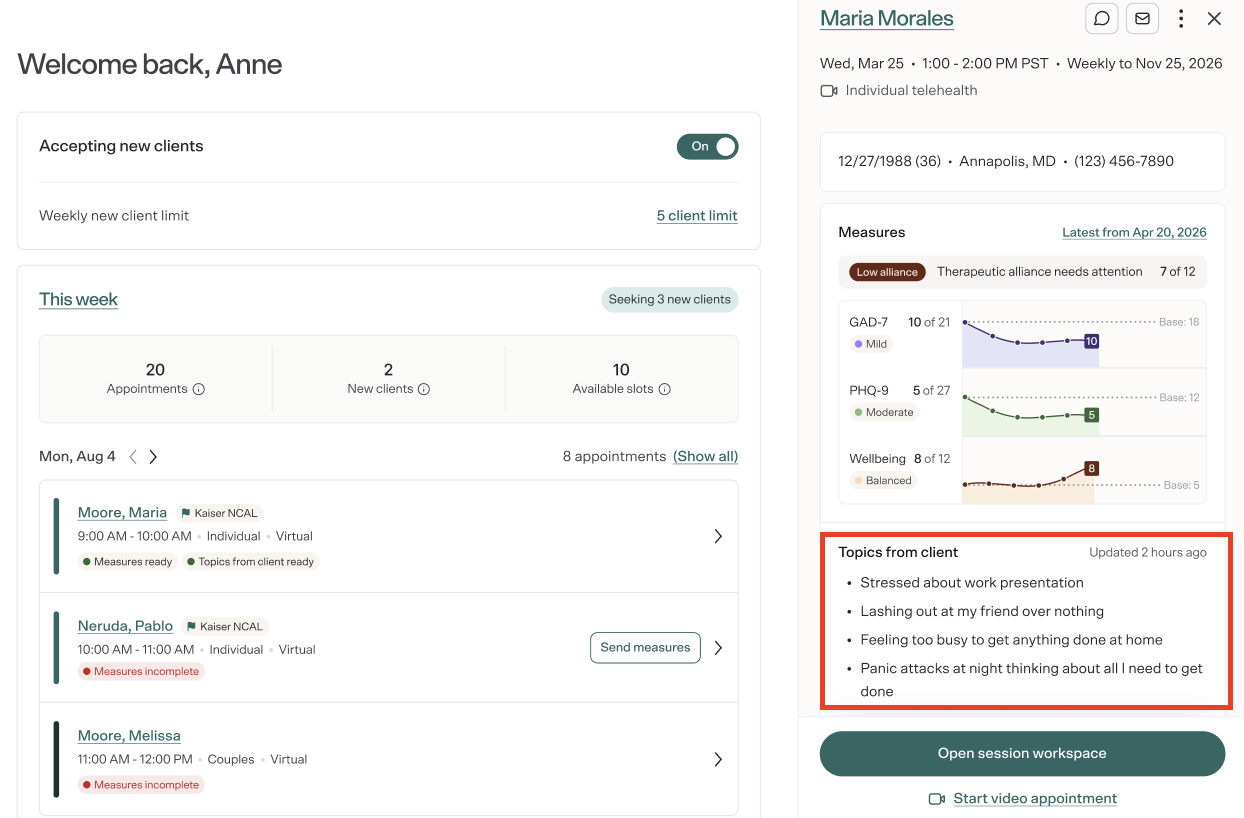1244x818 pixels.
Task: Click Topics from client ready tag
Action: (x=251, y=562)
